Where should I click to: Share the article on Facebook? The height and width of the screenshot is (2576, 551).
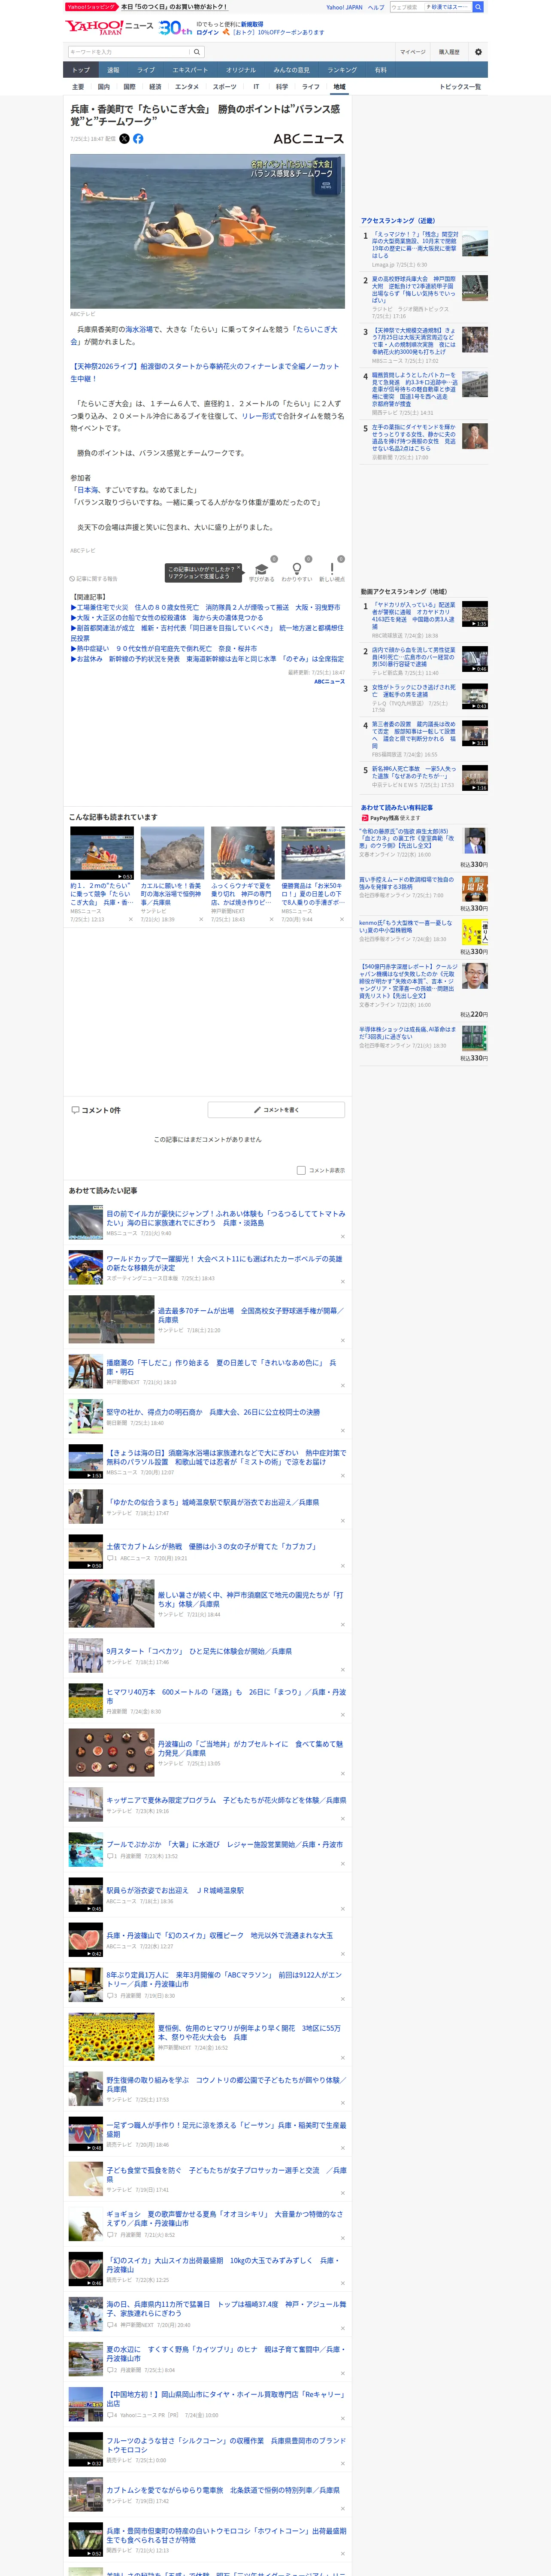(138, 139)
